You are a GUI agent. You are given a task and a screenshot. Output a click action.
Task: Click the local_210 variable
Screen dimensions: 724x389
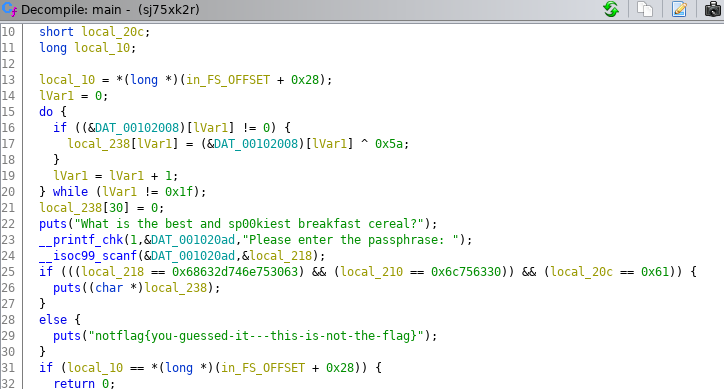(x=372, y=272)
